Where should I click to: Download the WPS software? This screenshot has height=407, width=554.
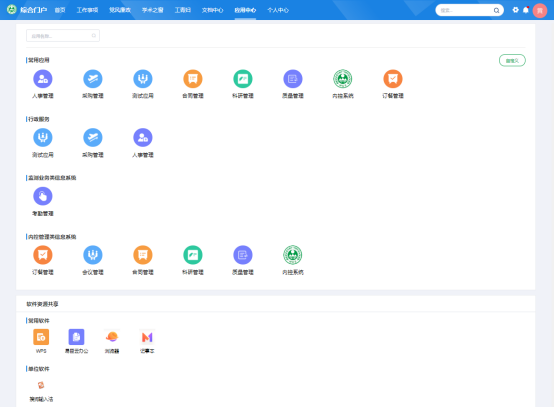41,337
